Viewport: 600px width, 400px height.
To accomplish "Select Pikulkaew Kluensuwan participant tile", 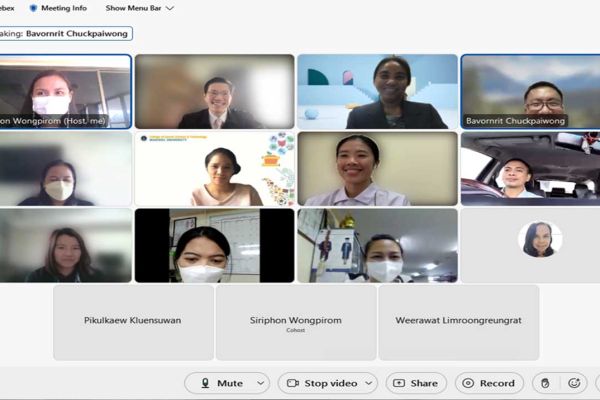I will point(133,322).
